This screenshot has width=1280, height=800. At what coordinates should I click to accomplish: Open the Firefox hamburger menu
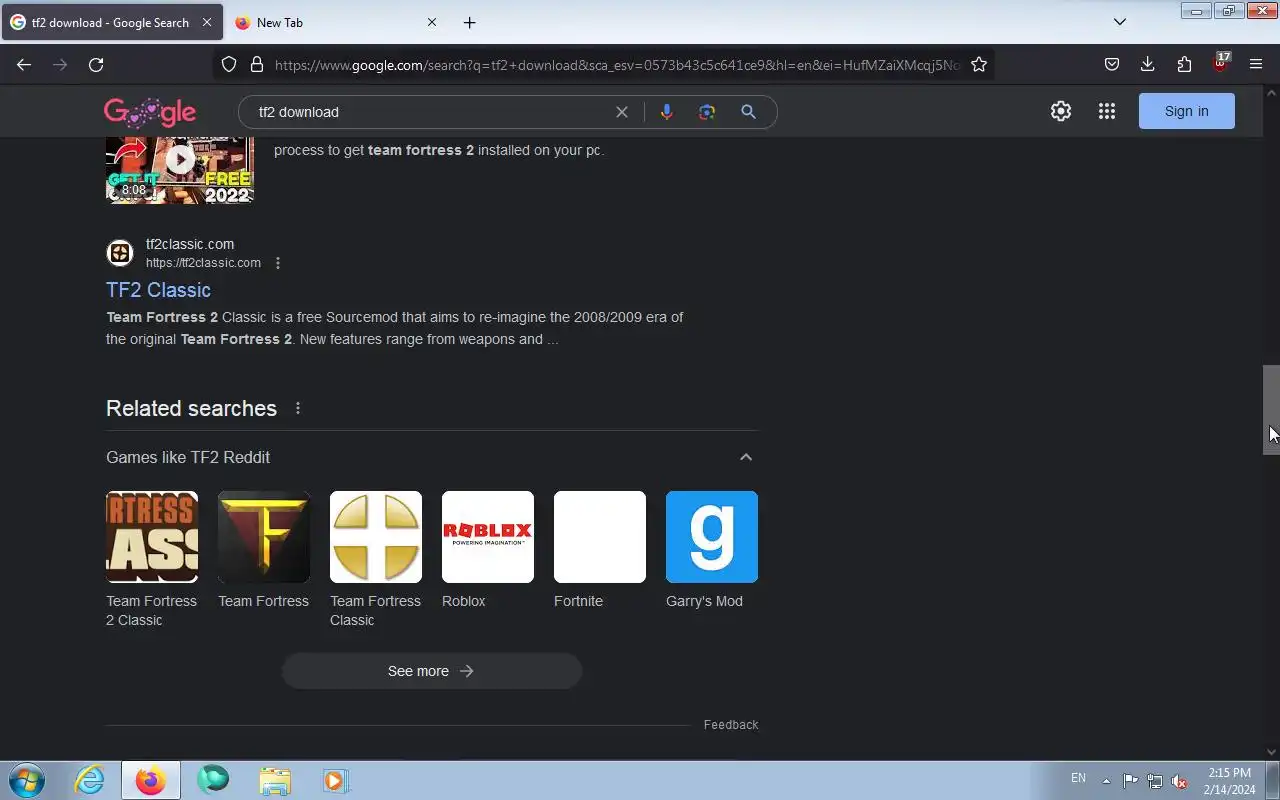[x=1256, y=65]
